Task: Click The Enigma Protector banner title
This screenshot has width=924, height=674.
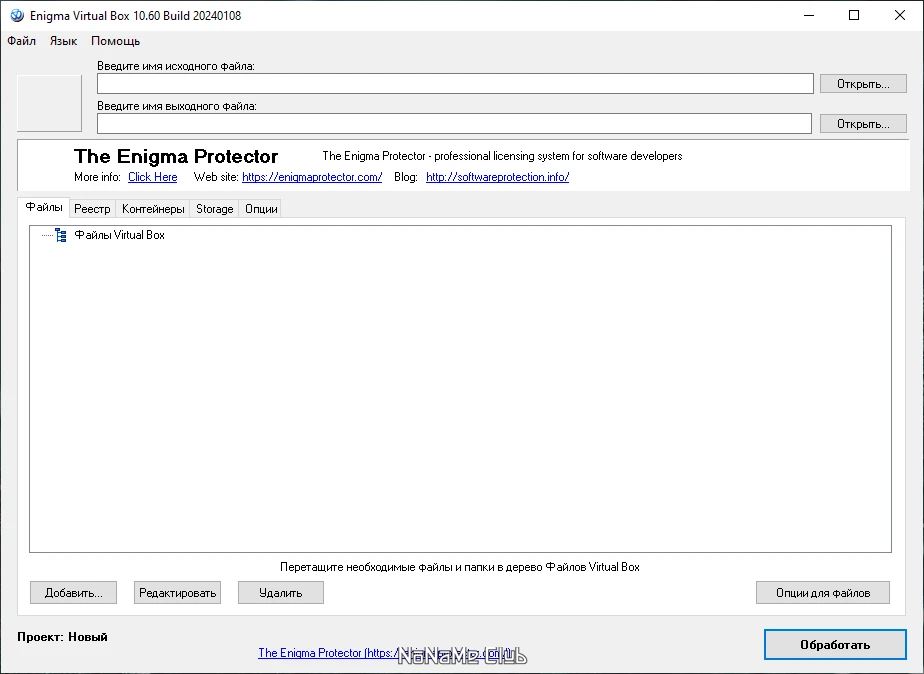Action: click(x=176, y=156)
